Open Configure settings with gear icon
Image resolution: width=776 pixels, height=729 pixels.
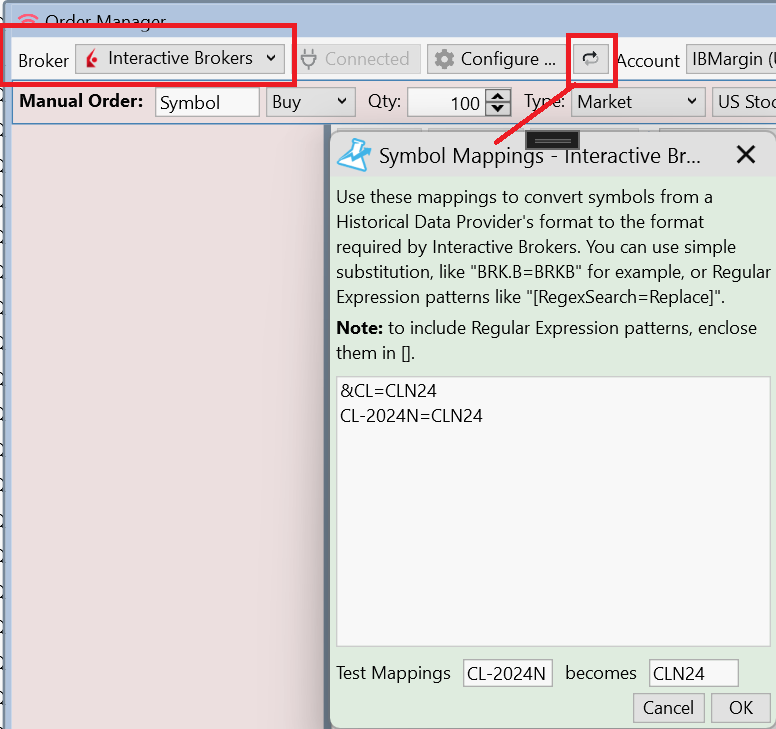[x=496, y=59]
